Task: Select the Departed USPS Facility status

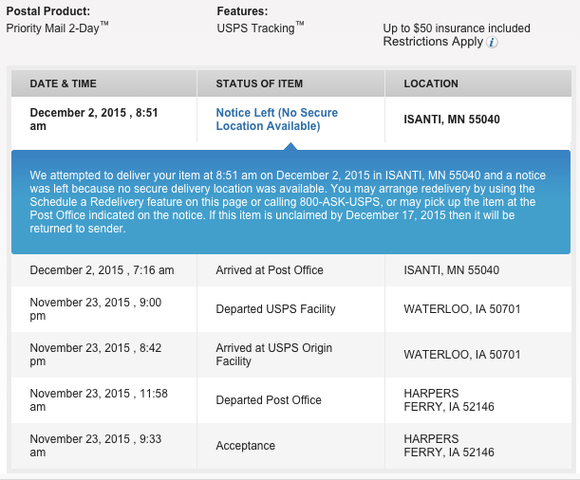Action: pos(276,309)
